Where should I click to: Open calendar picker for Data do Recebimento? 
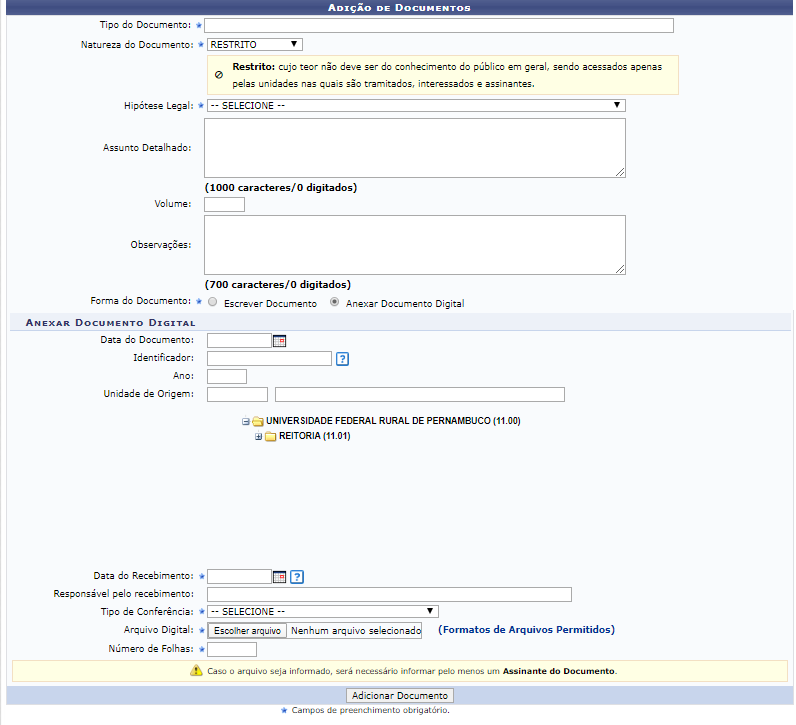click(280, 577)
